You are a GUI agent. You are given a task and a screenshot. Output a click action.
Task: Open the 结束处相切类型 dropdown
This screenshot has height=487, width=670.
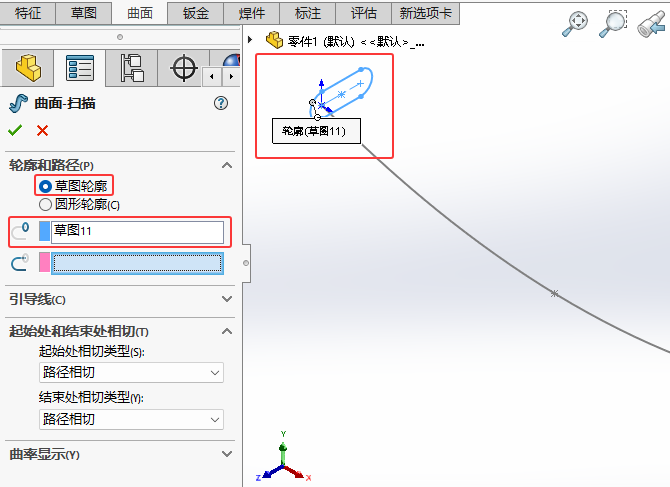point(131,420)
